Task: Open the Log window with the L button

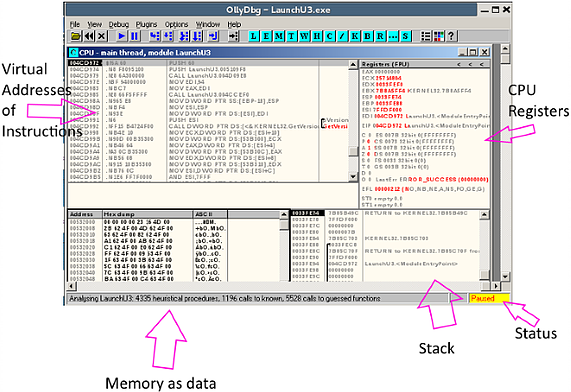Action: tap(254, 36)
